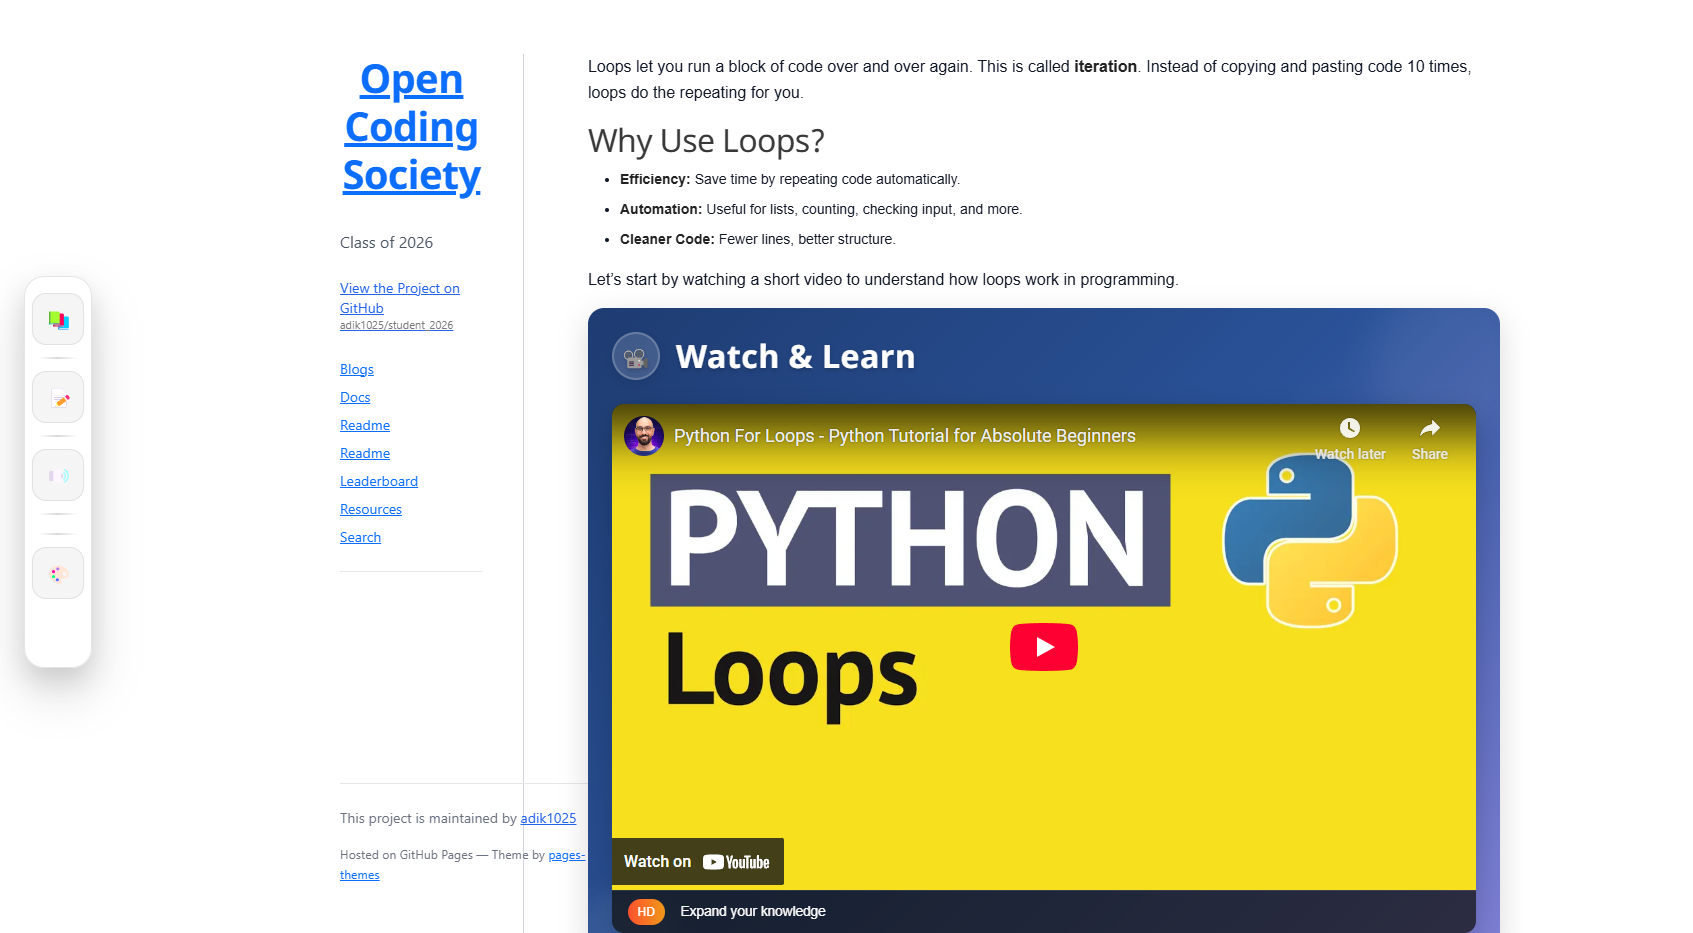Open View the Project on GitHub link

(400, 298)
